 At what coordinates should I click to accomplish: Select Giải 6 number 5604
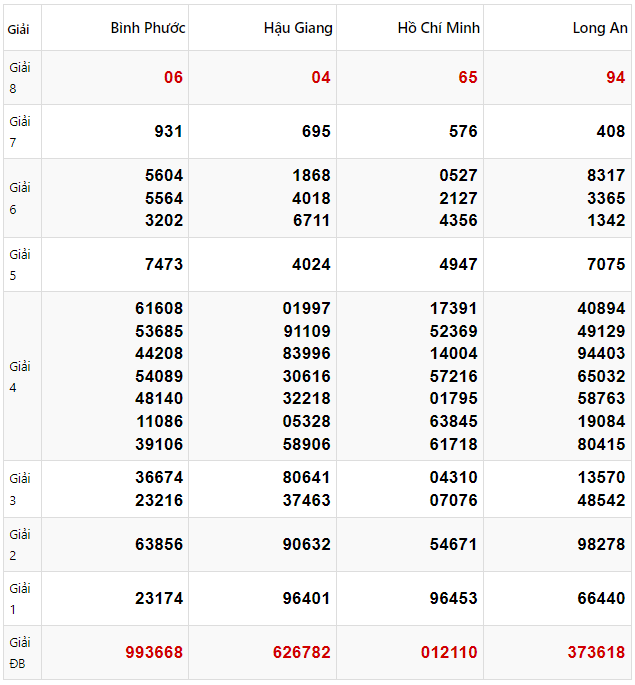coord(164,176)
